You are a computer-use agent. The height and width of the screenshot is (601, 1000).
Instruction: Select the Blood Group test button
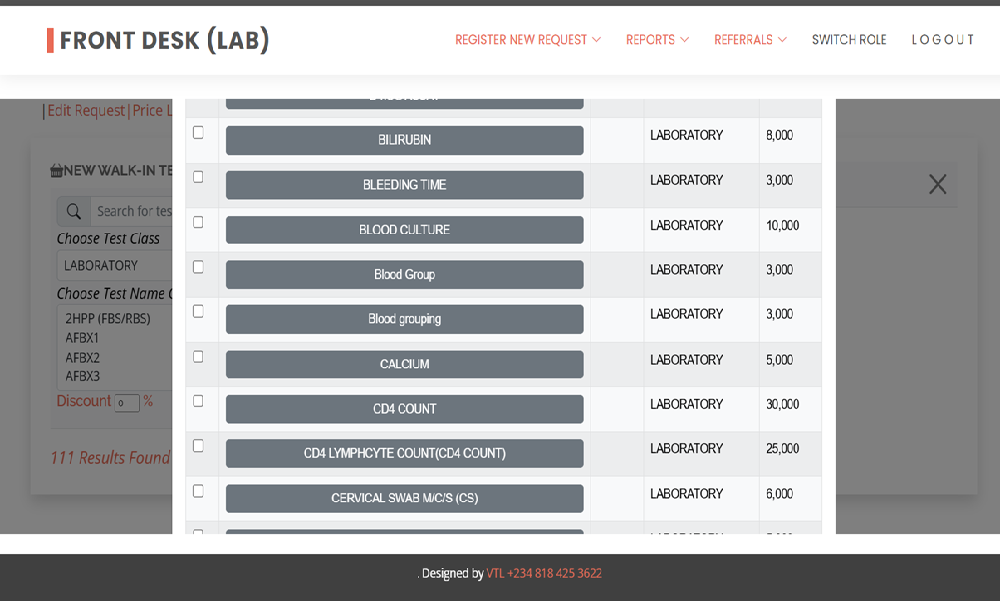coord(404,275)
